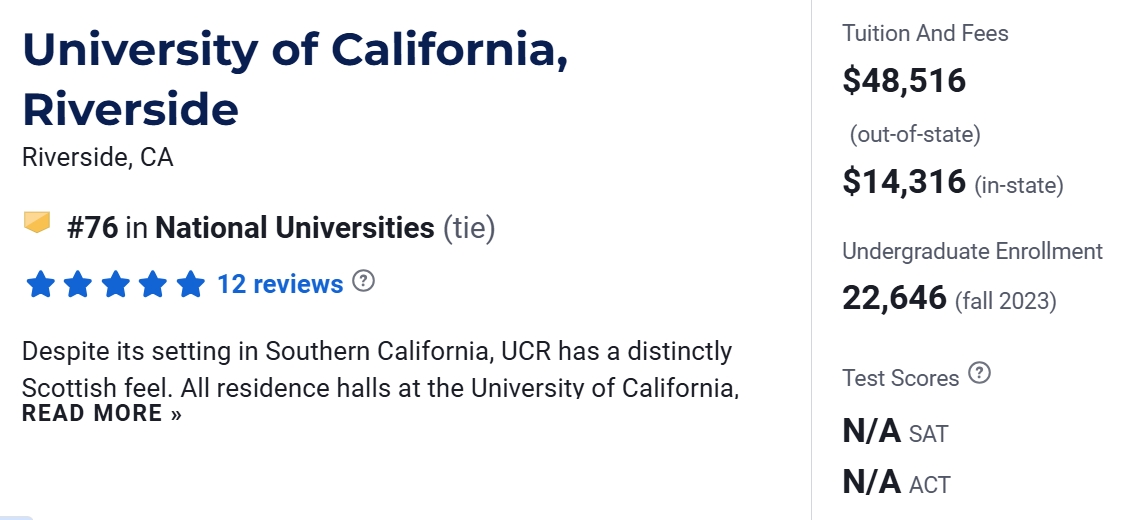Screen dimensions: 1122x520
Task: Click the fourth blue rating star
Action: coord(153,285)
